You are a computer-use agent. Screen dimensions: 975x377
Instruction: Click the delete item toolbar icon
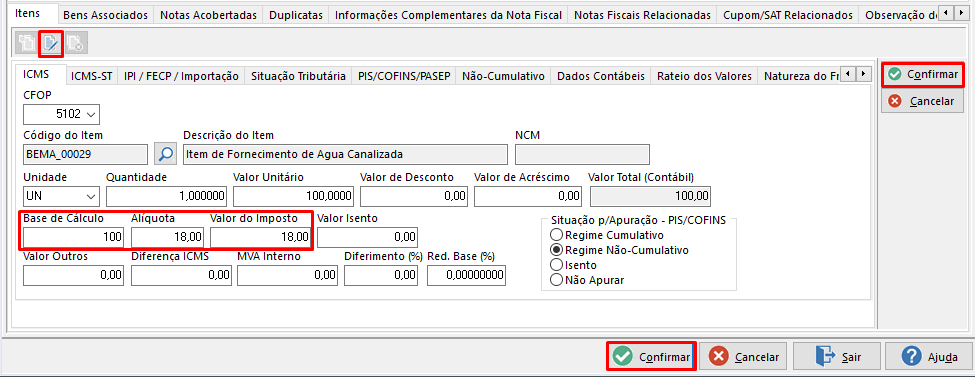coord(76,43)
